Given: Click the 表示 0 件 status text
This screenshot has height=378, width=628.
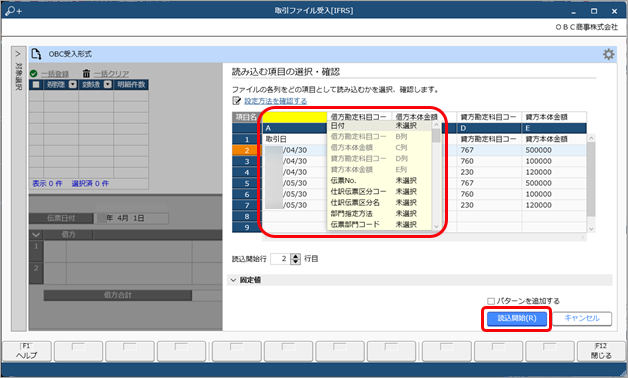Looking at the screenshot, I should click(47, 183).
